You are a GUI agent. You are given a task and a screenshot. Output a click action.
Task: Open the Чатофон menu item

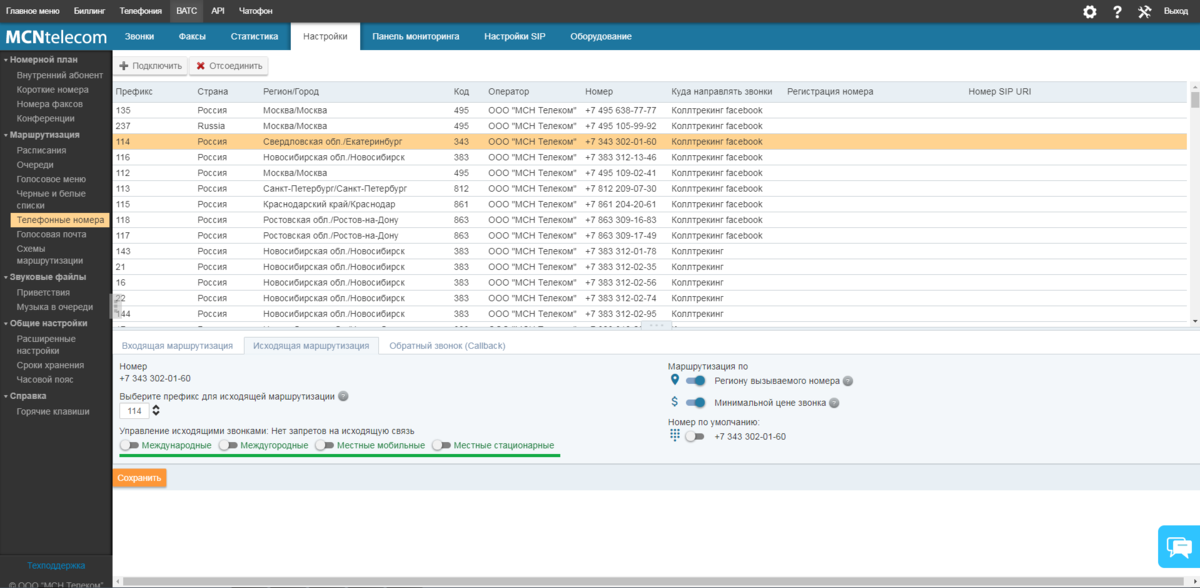coord(255,11)
